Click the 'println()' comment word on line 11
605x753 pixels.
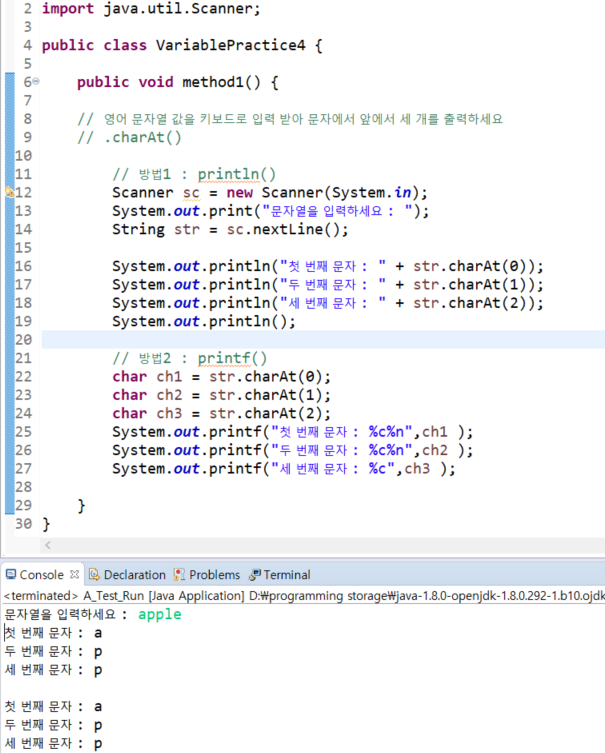pos(237,174)
